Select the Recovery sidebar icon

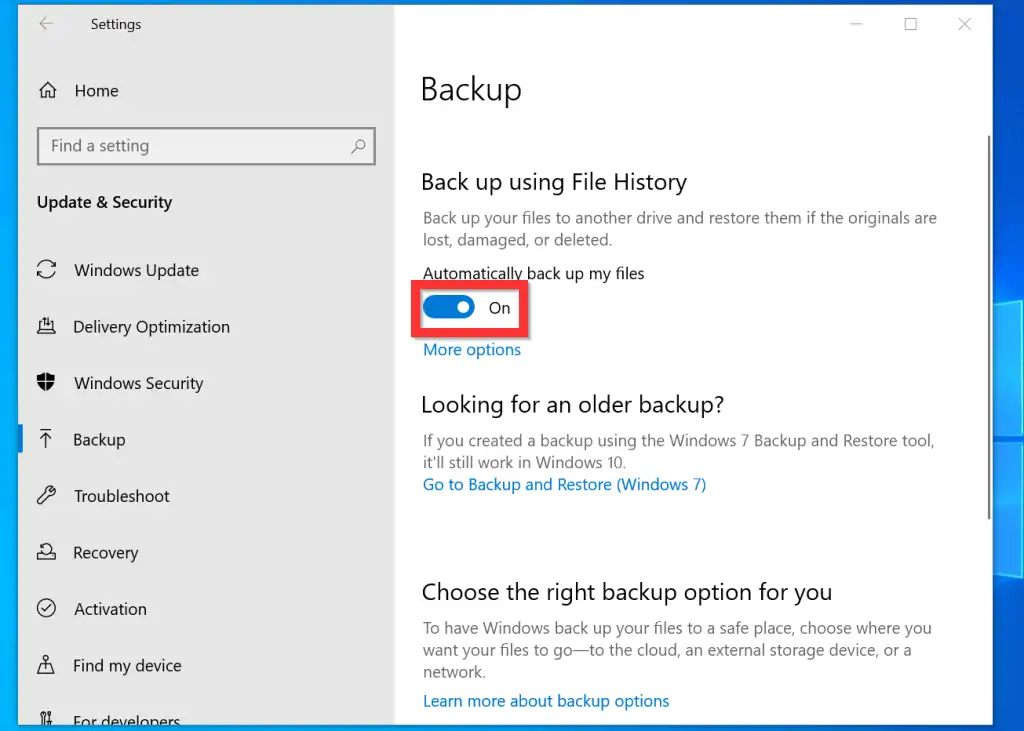pos(47,552)
